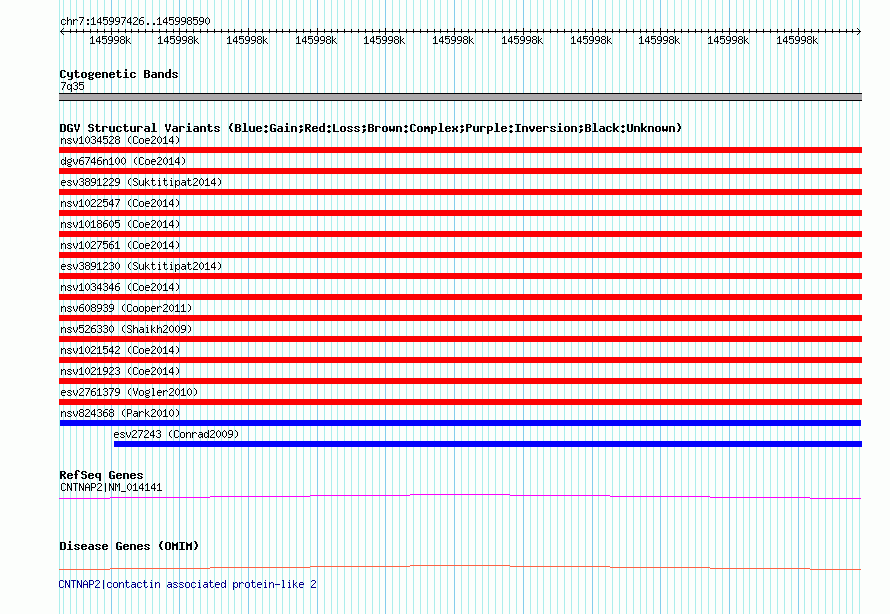Click variant label nsv1034346 (Coe2014)
The width and height of the screenshot is (890, 614).
point(120,287)
